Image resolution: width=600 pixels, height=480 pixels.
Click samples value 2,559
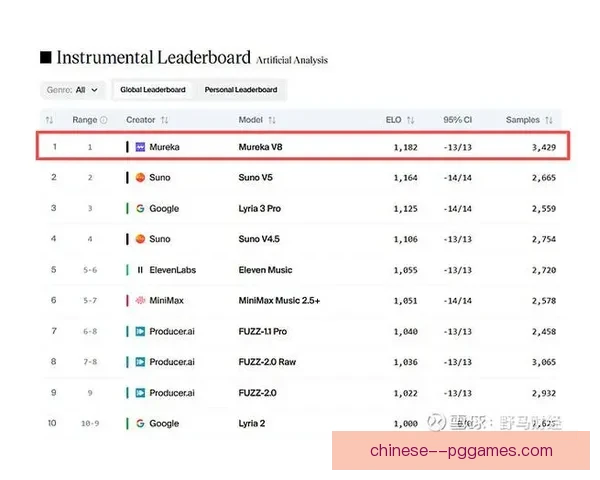click(544, 209)
